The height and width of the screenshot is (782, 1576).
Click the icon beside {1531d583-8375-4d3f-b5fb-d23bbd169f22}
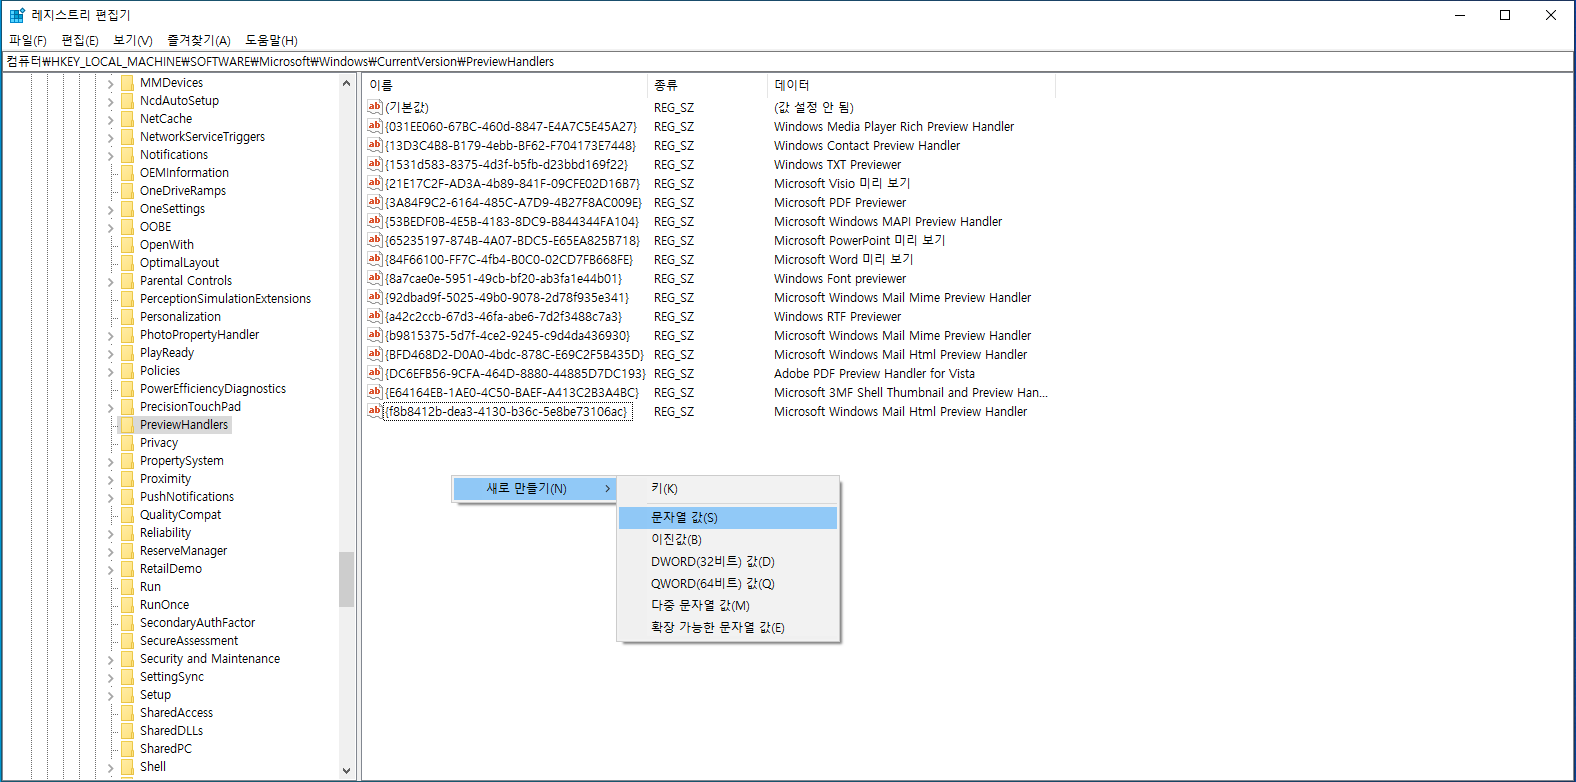pos(375,164)
